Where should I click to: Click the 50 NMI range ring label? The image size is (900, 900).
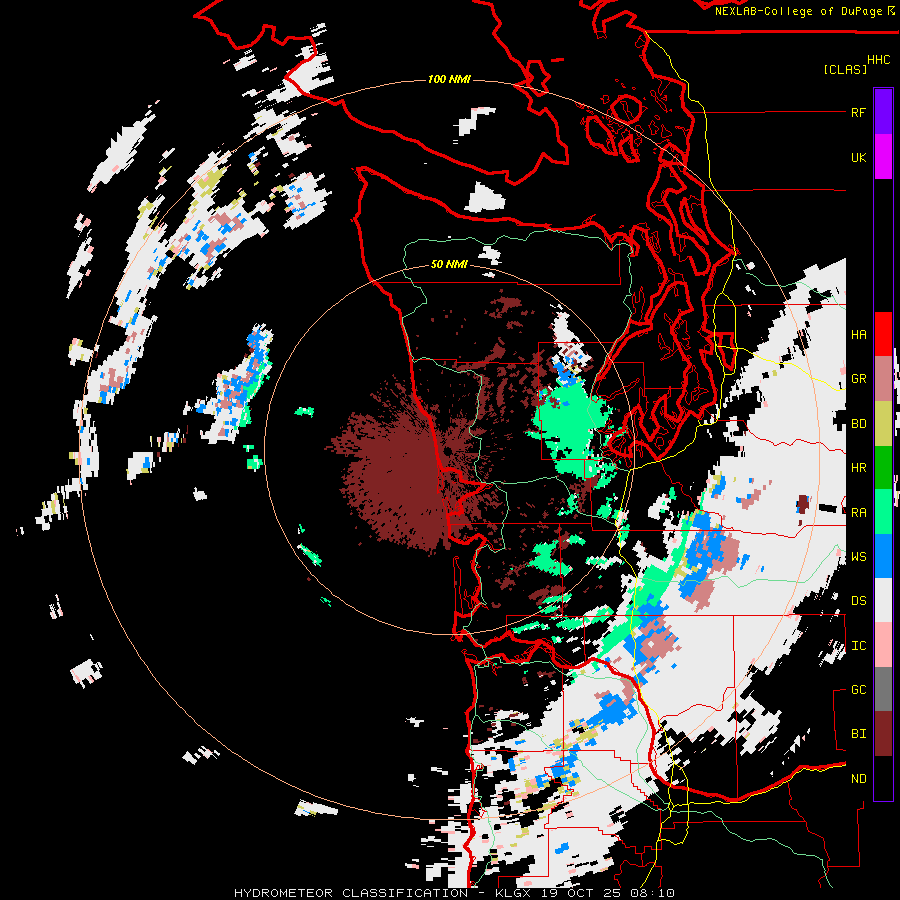tap(449, 265)
